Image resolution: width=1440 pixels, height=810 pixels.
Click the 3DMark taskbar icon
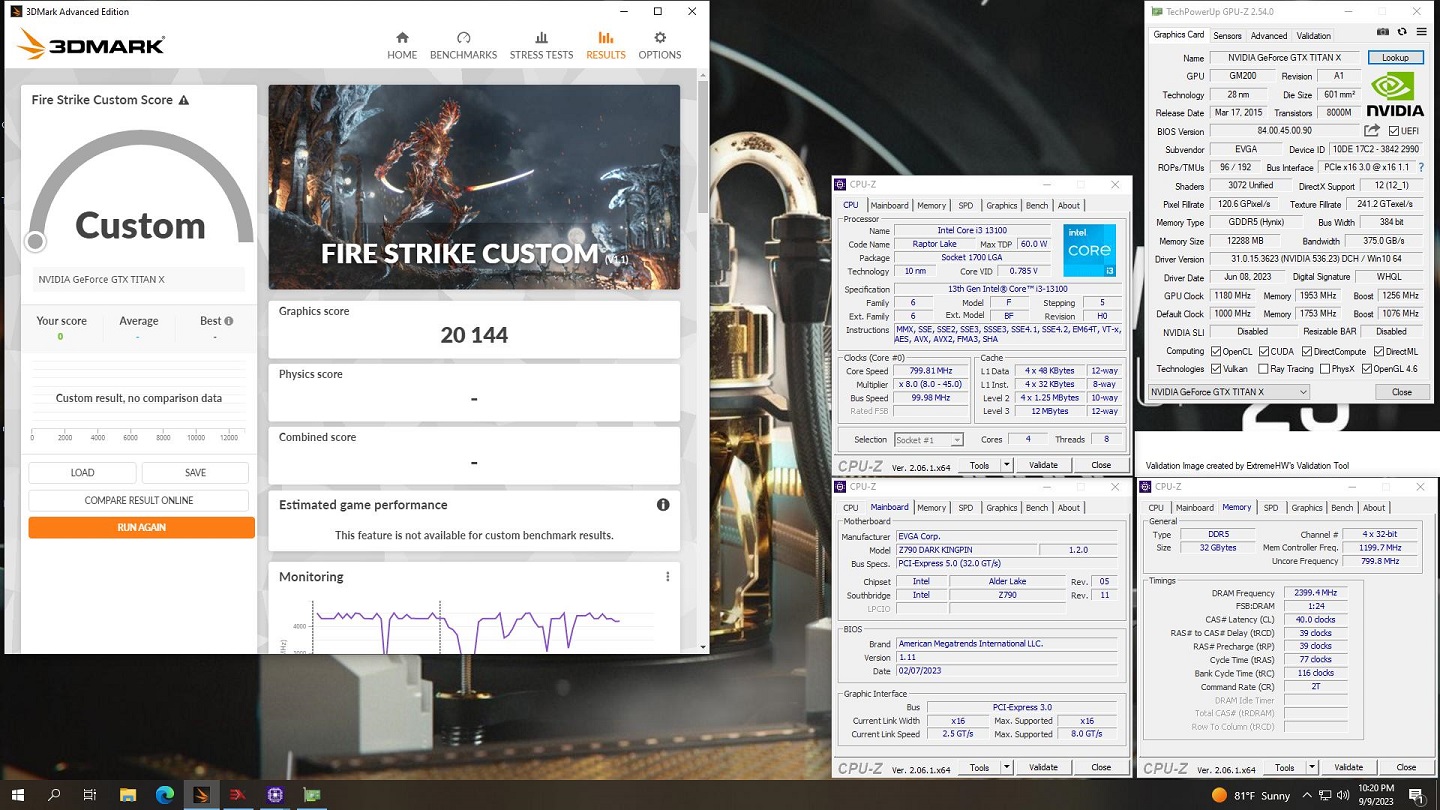coord(201,795)
